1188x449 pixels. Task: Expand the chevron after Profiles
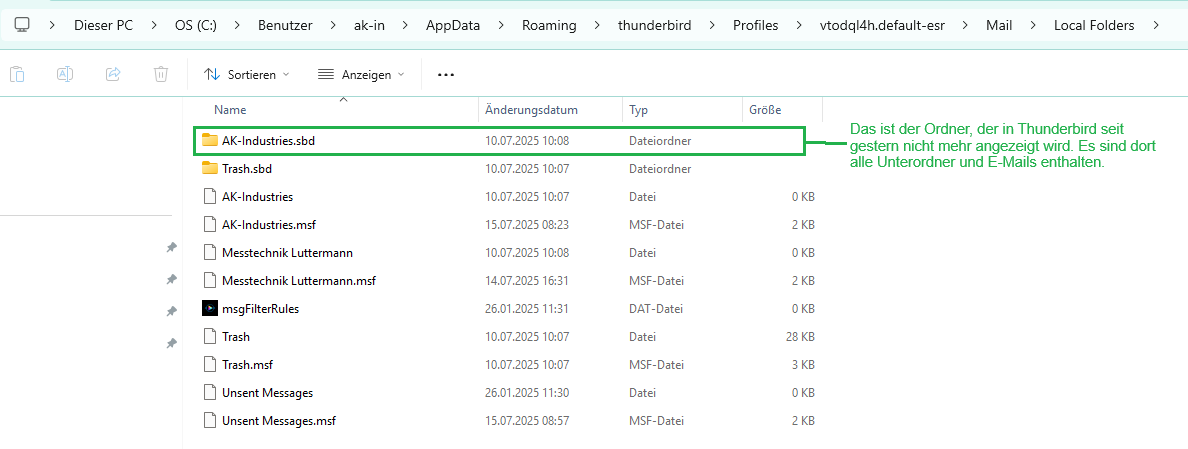pyautogui.click(x=799, y=25)
